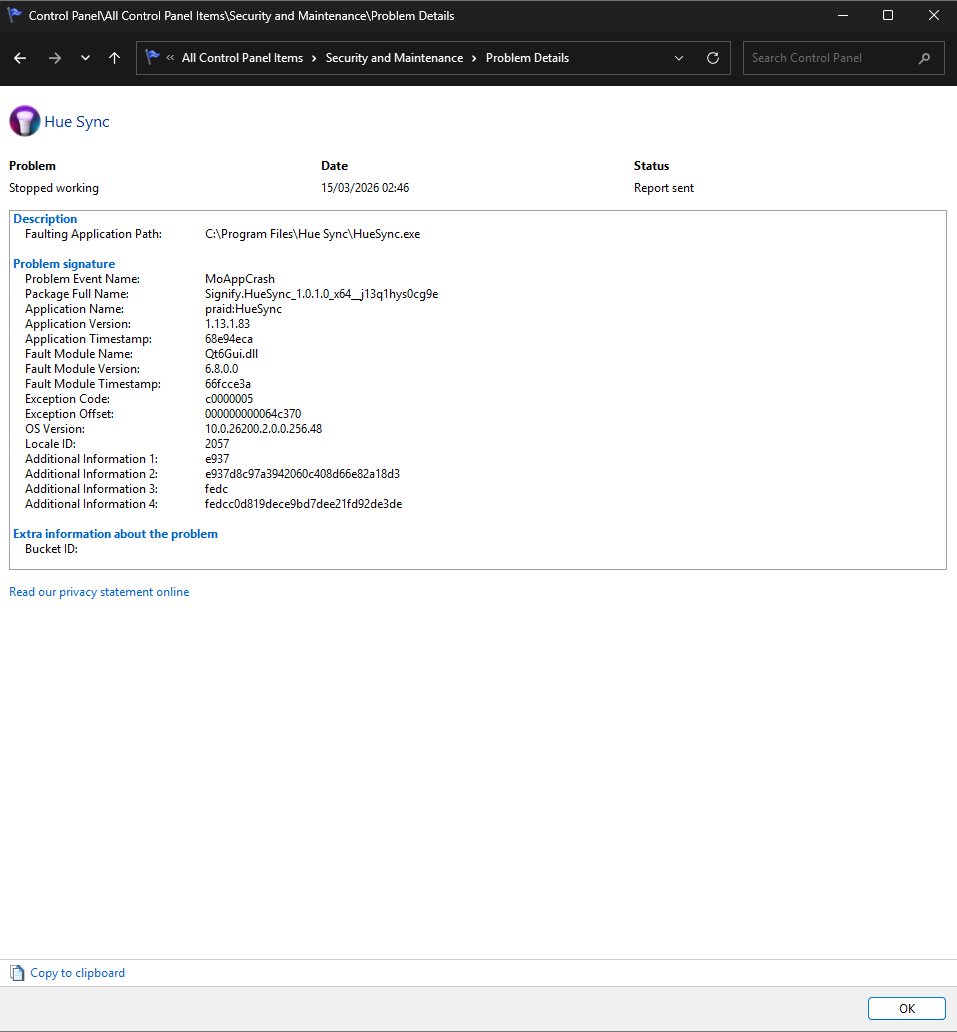Select the Signify.HueSync package full name
This screenshot has height=1032, width=957.
(x=321, y=294)
